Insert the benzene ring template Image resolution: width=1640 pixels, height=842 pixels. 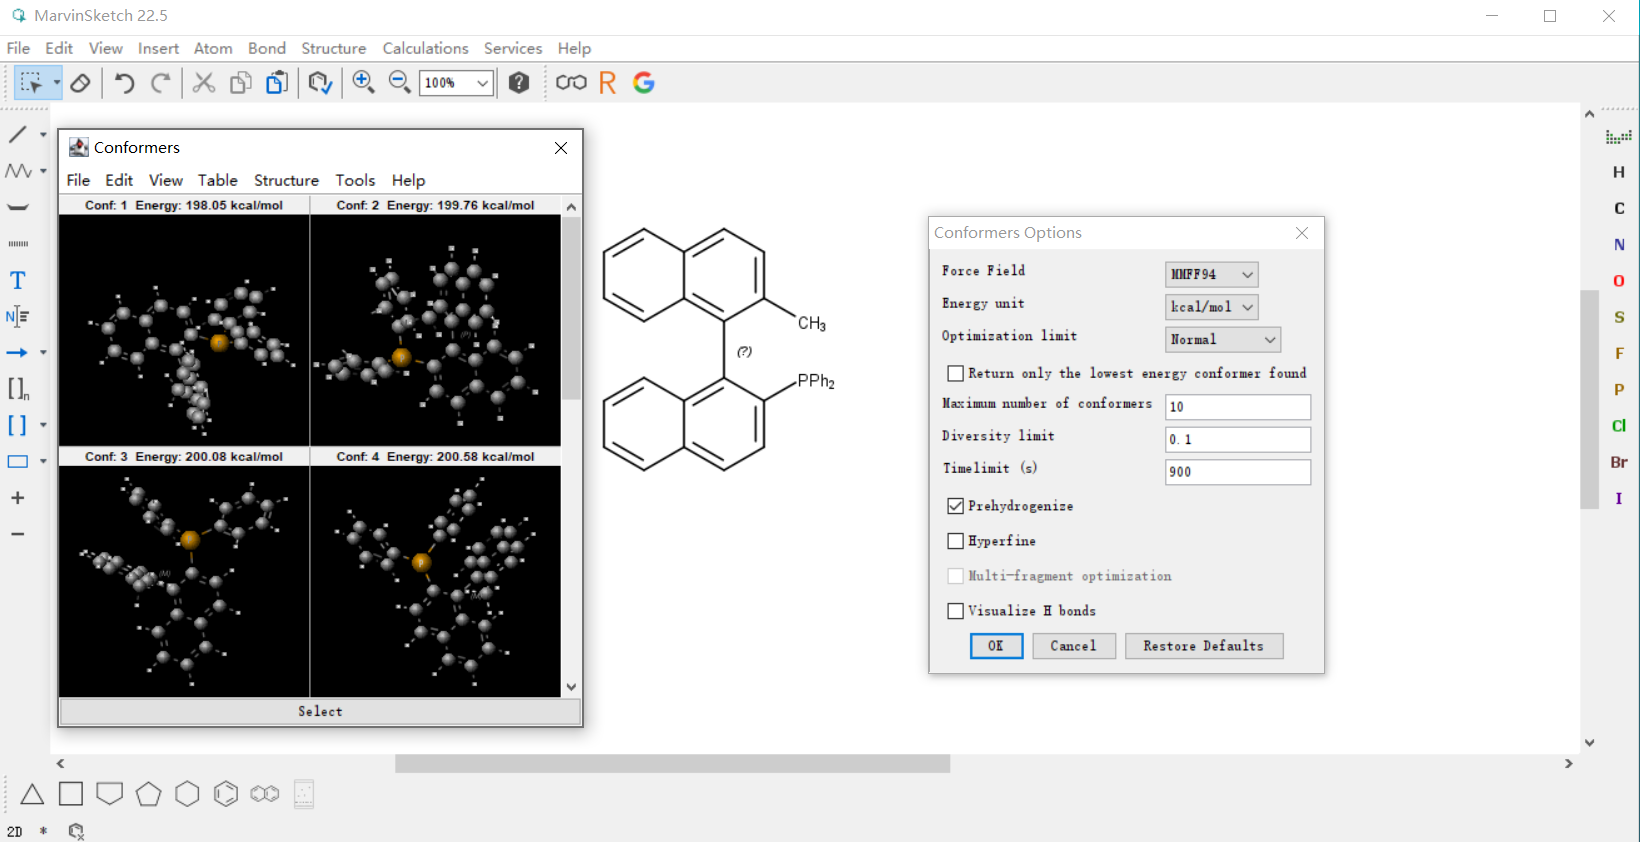(x=226, y=794)
